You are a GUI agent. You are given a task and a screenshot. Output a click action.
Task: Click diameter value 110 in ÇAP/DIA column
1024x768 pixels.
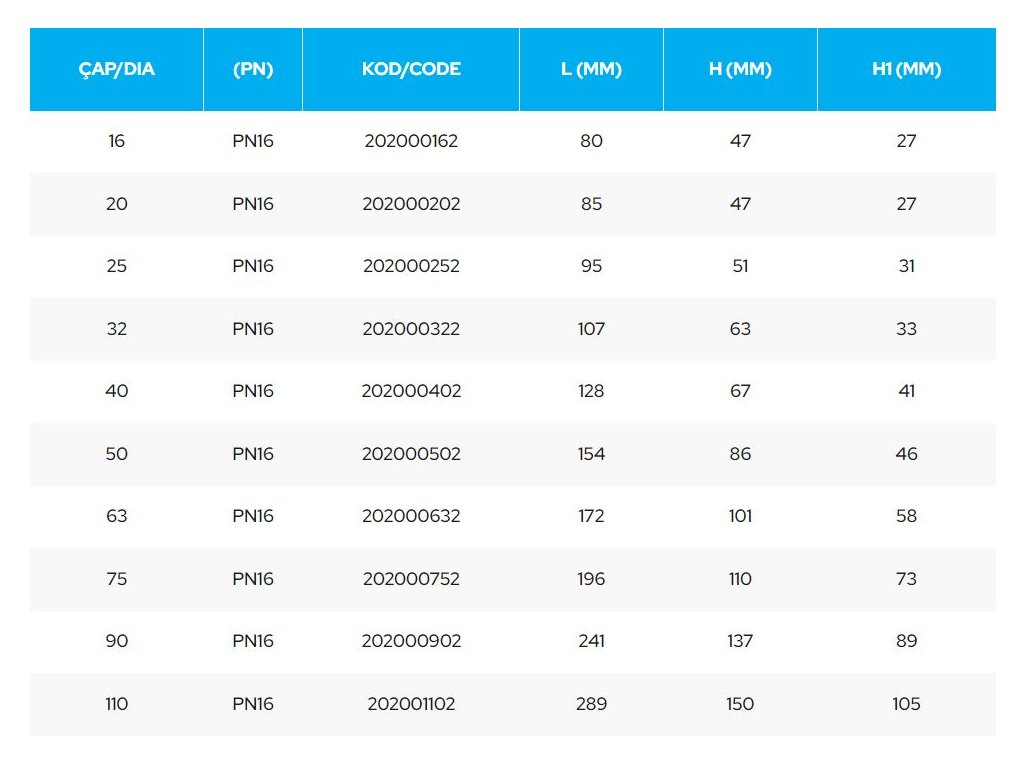116,703
